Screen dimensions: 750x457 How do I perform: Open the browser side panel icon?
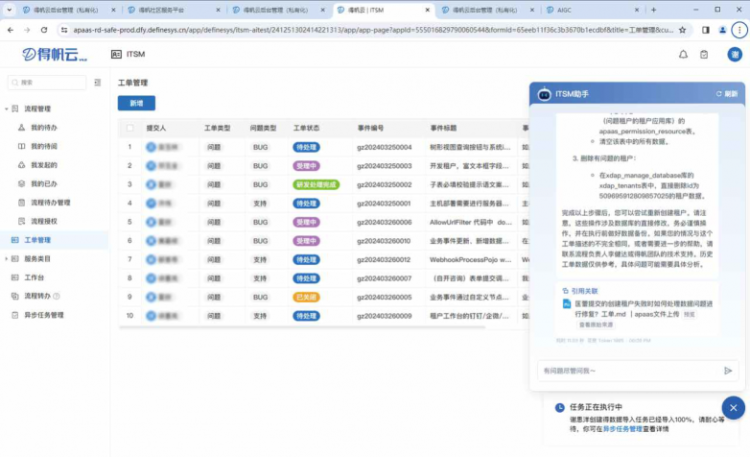coord(705,30)
